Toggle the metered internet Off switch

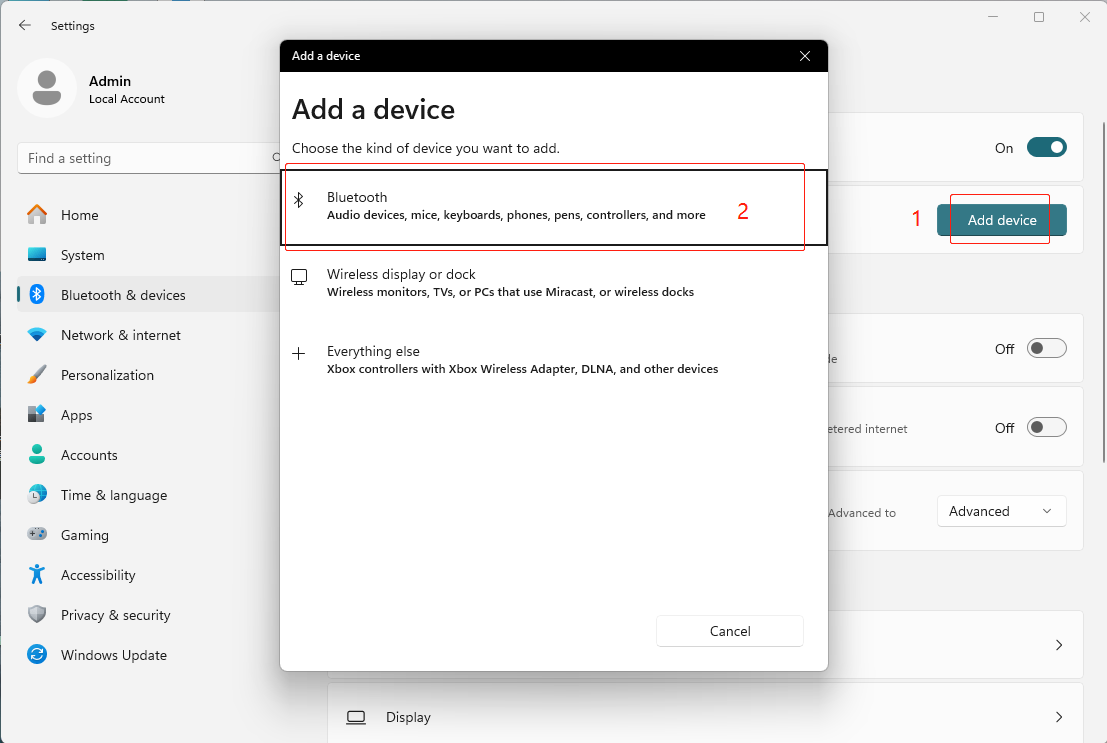(x=1046, y=427)
